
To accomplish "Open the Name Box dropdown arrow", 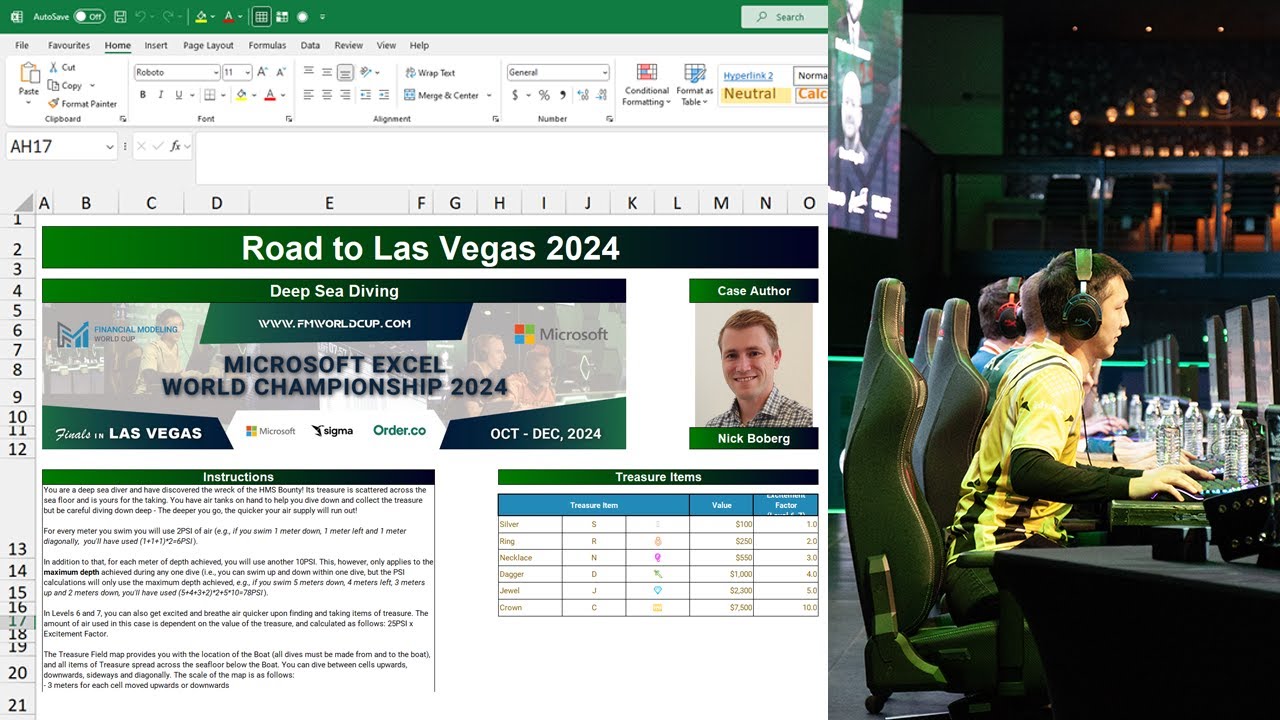I will [109, 147].
